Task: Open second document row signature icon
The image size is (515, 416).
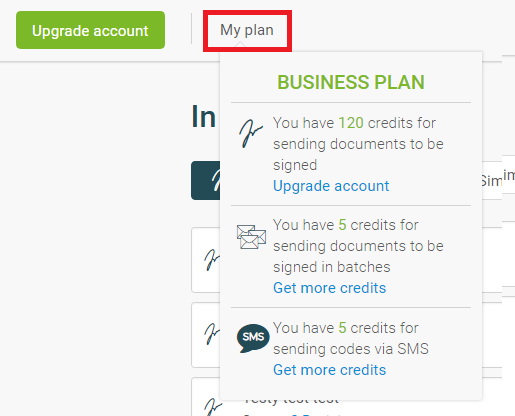Action: 212,334
